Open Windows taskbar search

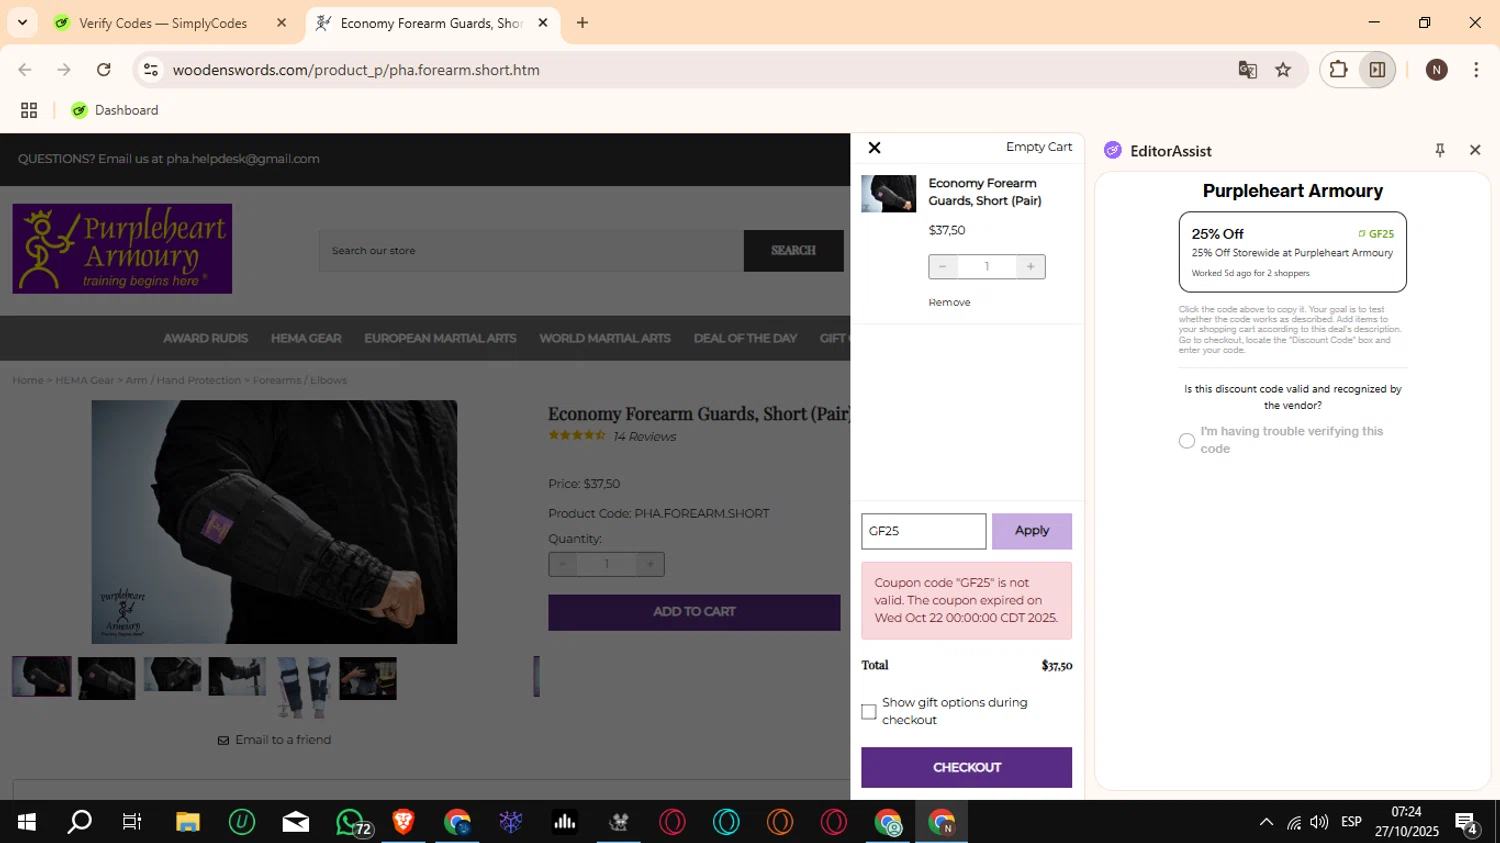pos(79,822)
